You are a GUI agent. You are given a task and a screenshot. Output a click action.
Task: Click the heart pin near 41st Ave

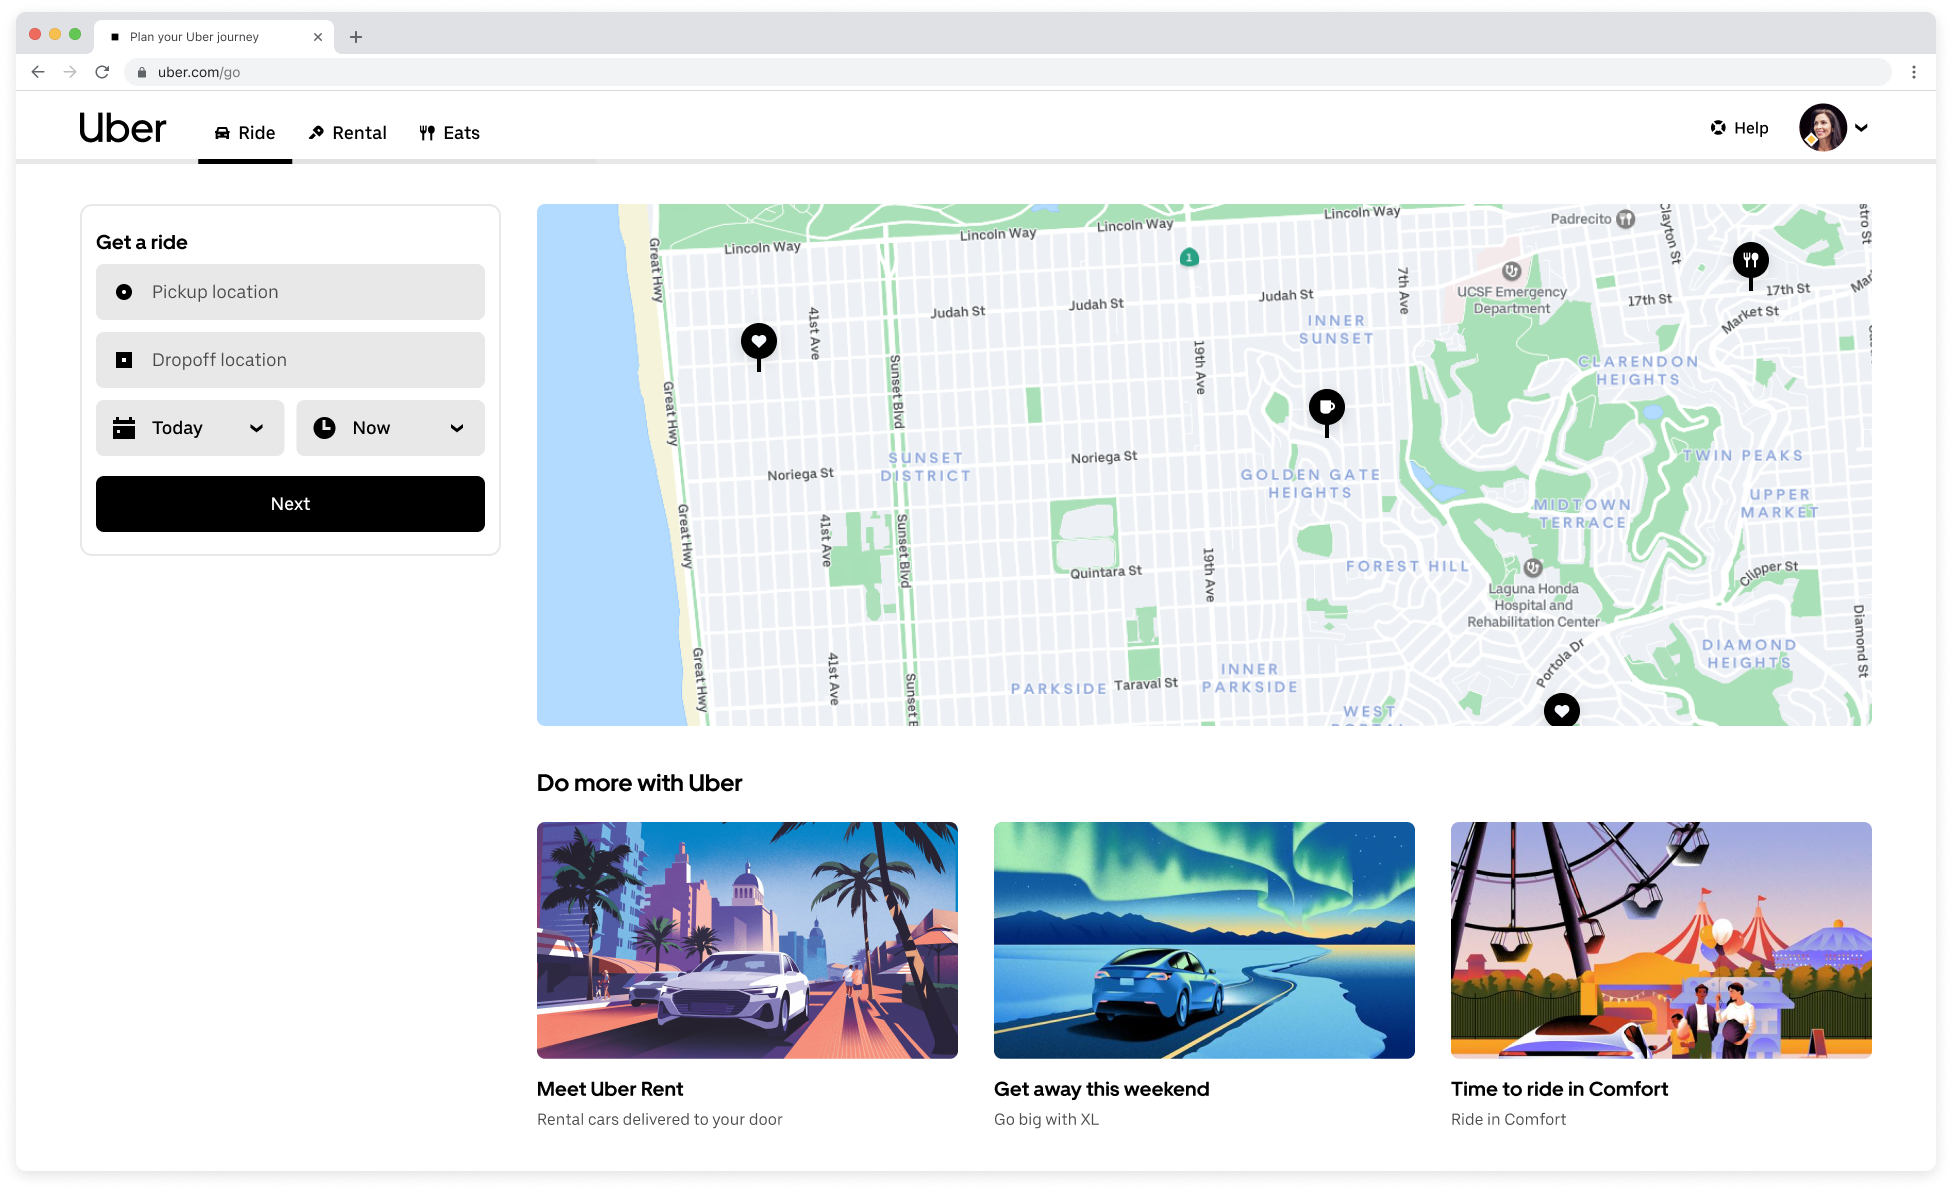pyautogui.click(x=759, y=342)
